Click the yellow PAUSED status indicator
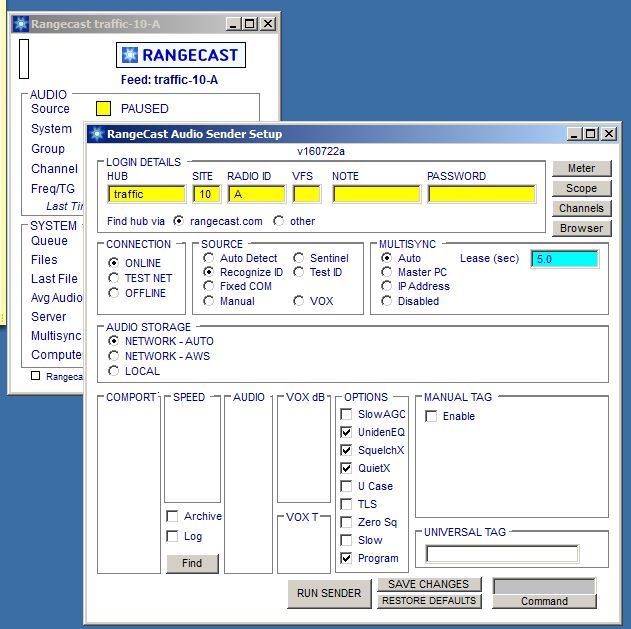 (x=103, y=108)
